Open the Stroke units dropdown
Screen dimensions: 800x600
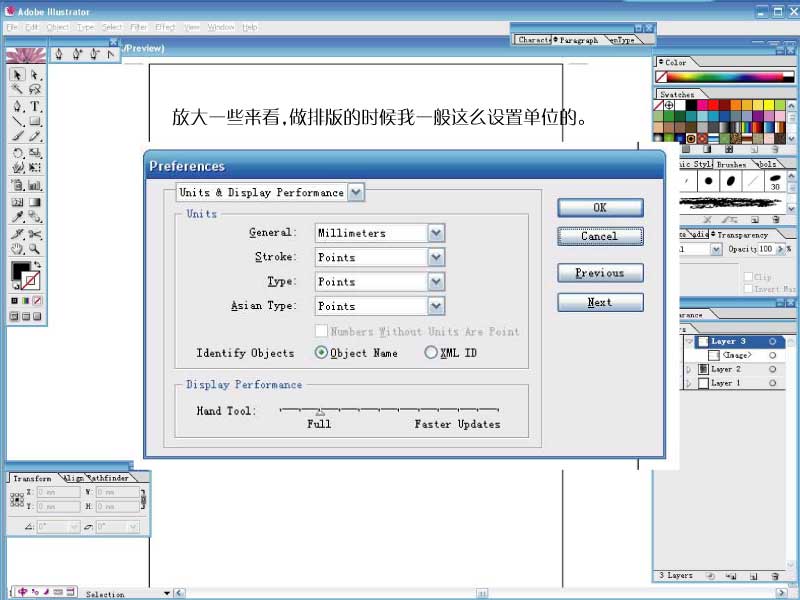[x=436, y=257]
